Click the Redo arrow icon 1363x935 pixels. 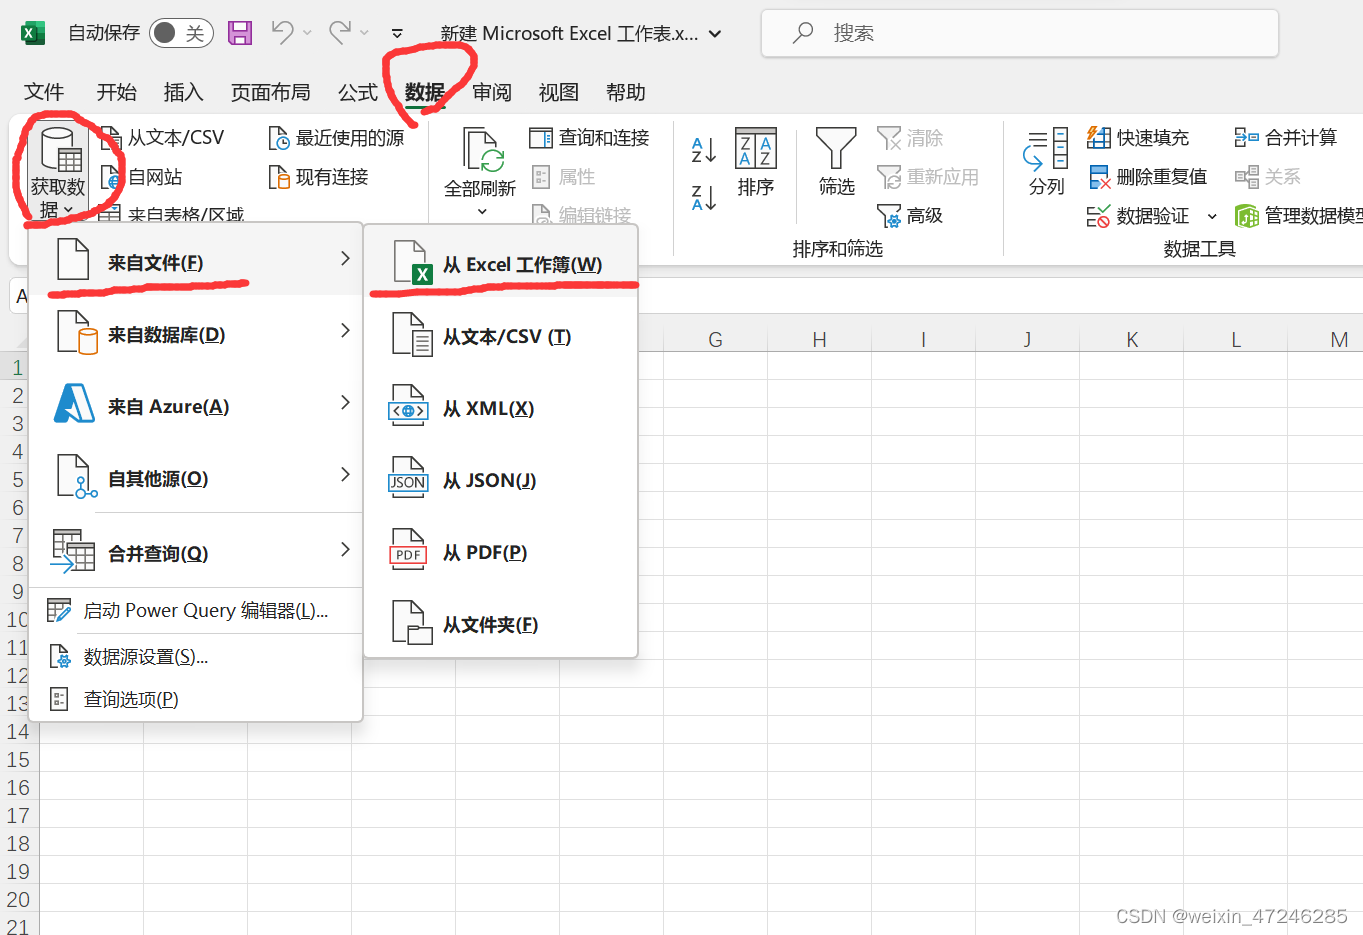[x=340, y=32]
